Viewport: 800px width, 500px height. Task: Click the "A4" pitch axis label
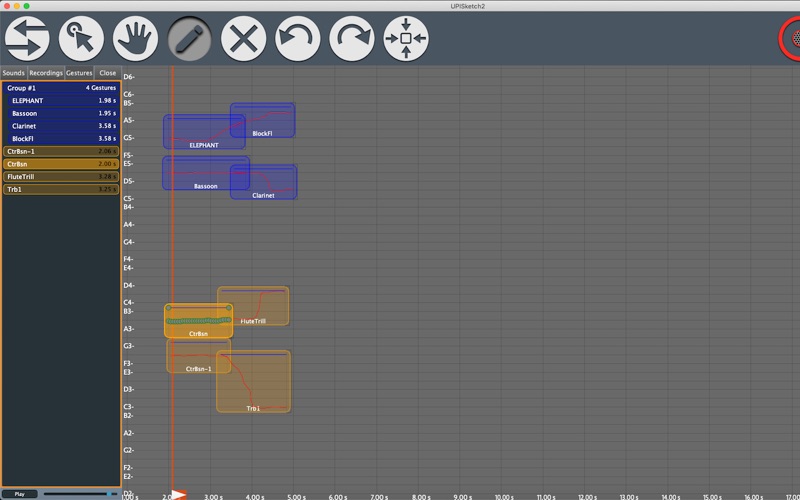pos(129,224)
